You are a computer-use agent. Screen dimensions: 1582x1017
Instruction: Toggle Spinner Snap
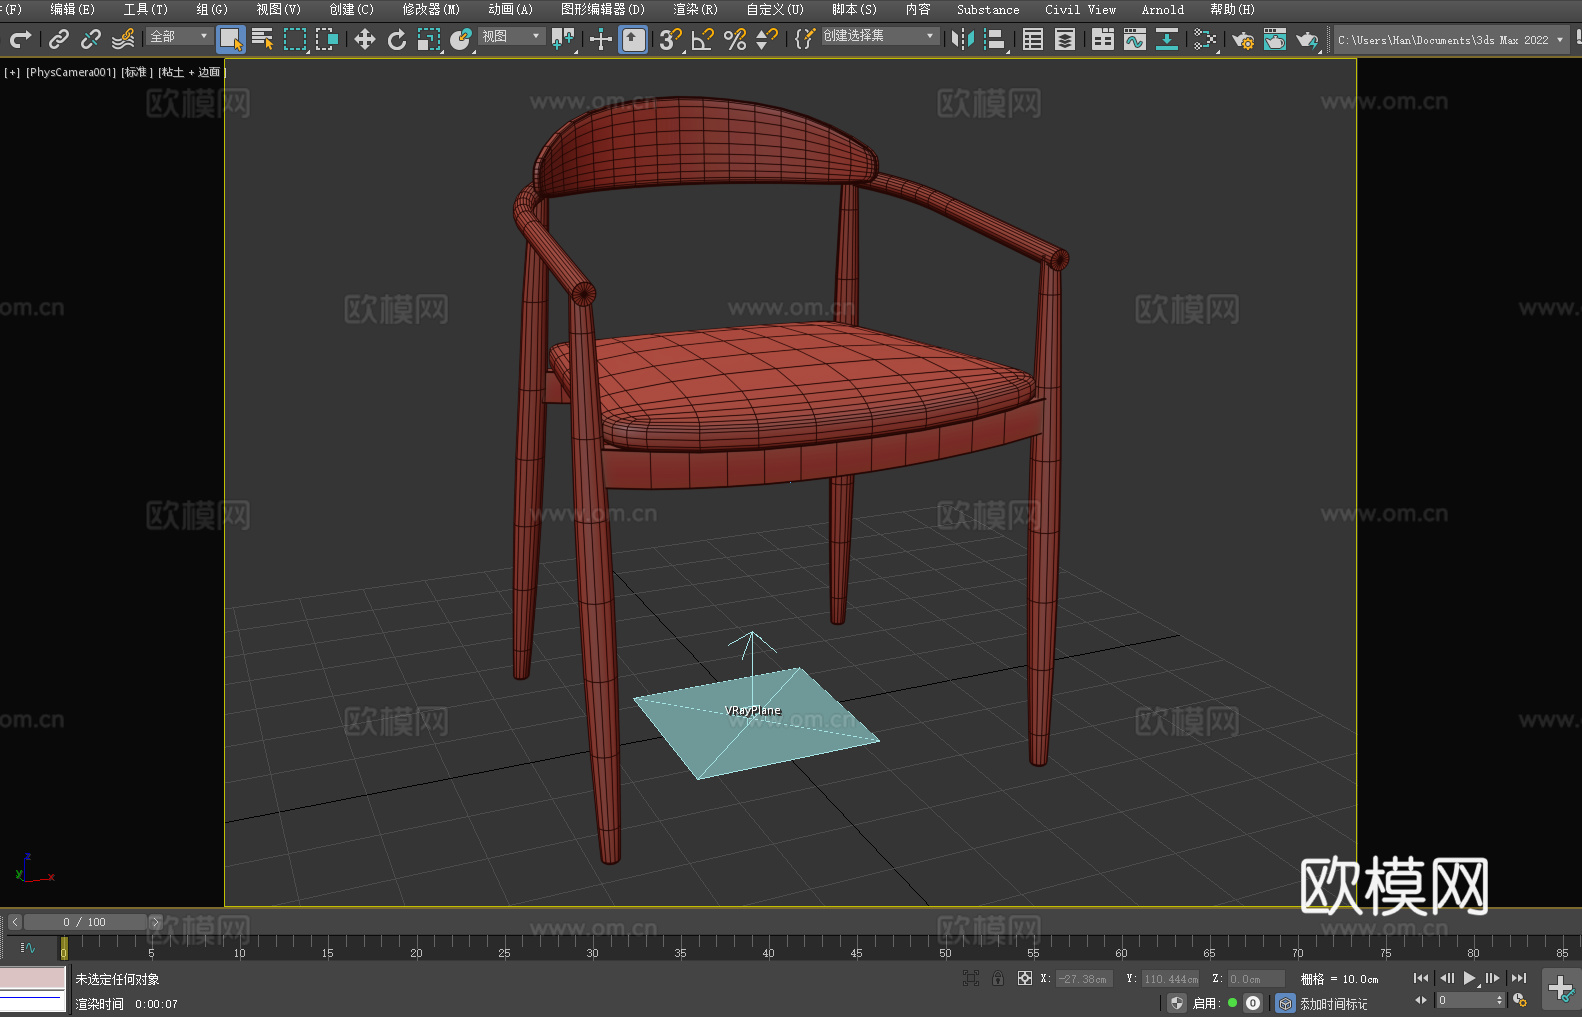pos(767,40)
